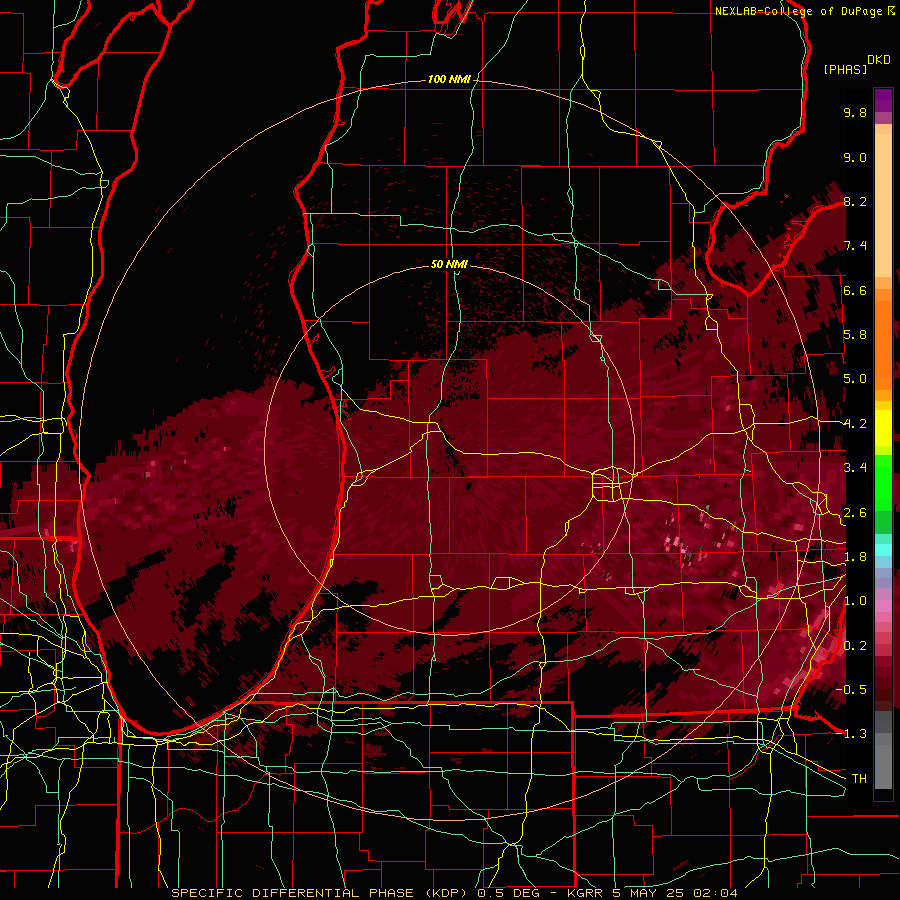The image size is (900, 900).
Task: Pick the yellow segment beside 4.2
Action: 883,428
